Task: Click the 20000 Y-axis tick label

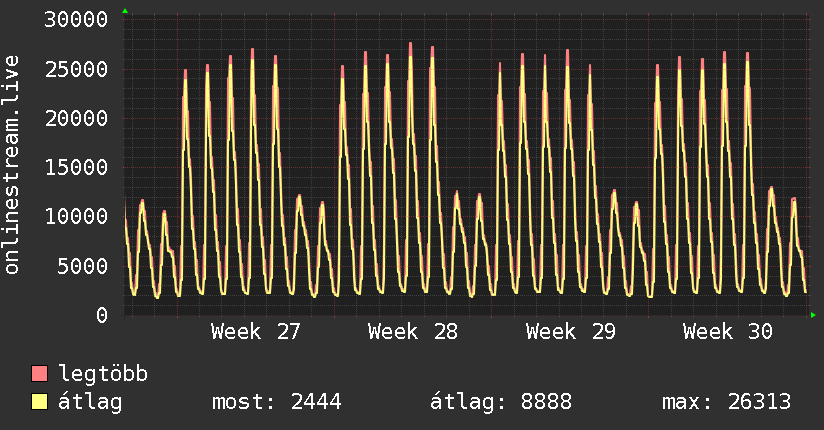Action: 76,118
